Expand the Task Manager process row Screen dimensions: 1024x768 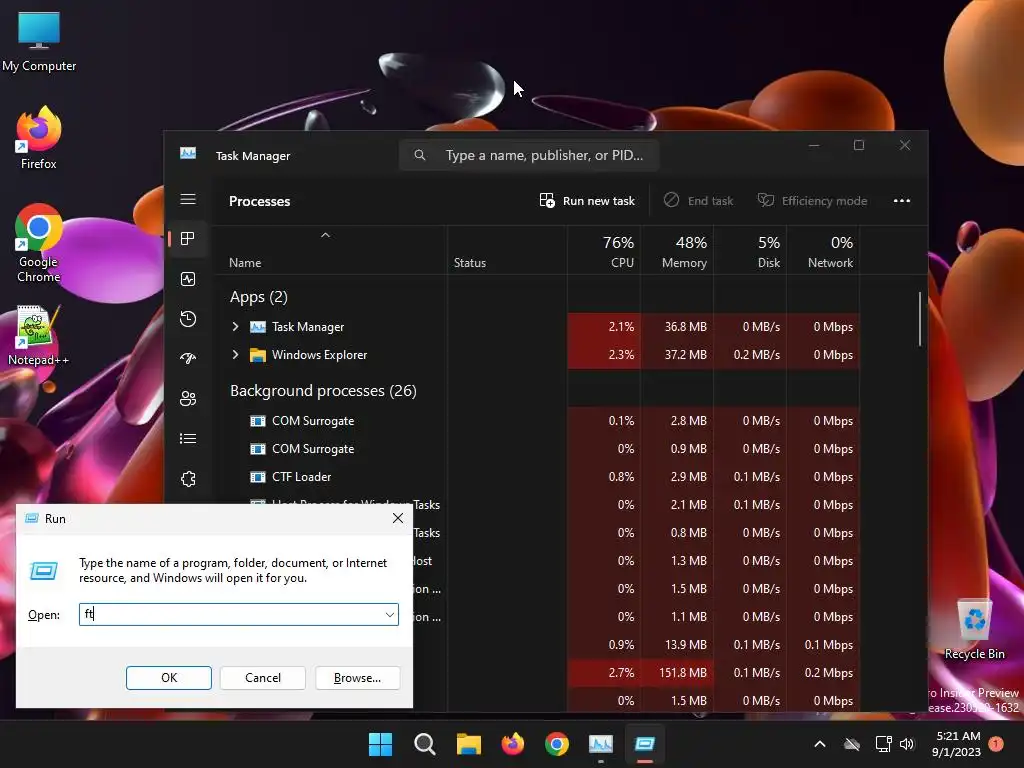tap(236, 327)
